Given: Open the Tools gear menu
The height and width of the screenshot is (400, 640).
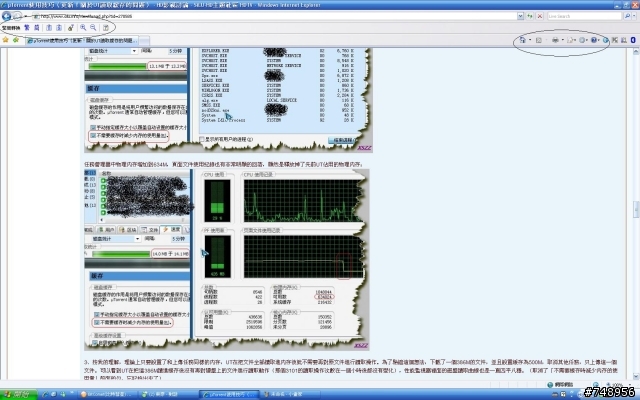Looking at the screenshot, I should (583, 40).
